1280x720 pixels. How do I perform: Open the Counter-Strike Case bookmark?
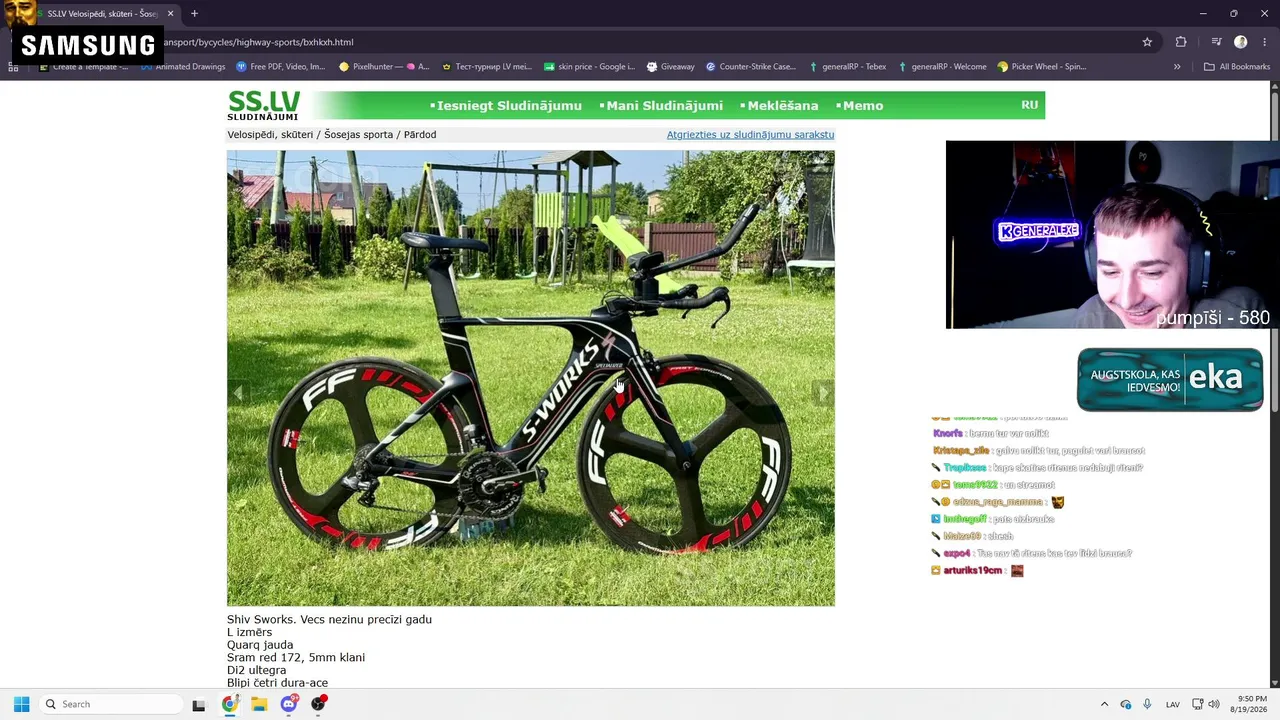coord(751,67)
